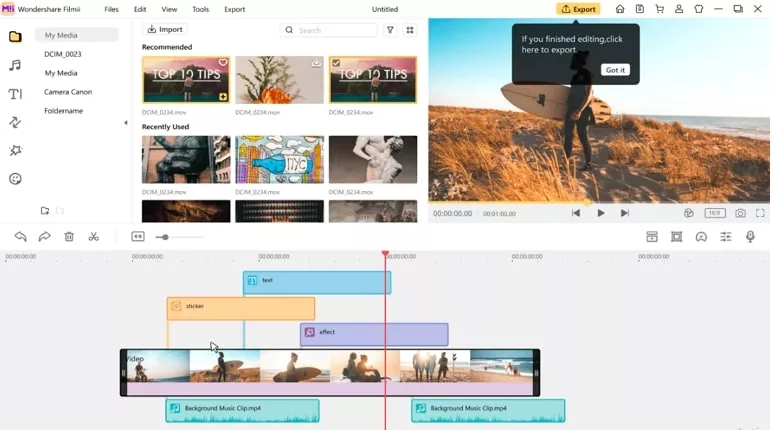Open the Audio music note tab
The width and height of the screenshot is (772, 430).
pyautogui.click(x=15, y=65)
